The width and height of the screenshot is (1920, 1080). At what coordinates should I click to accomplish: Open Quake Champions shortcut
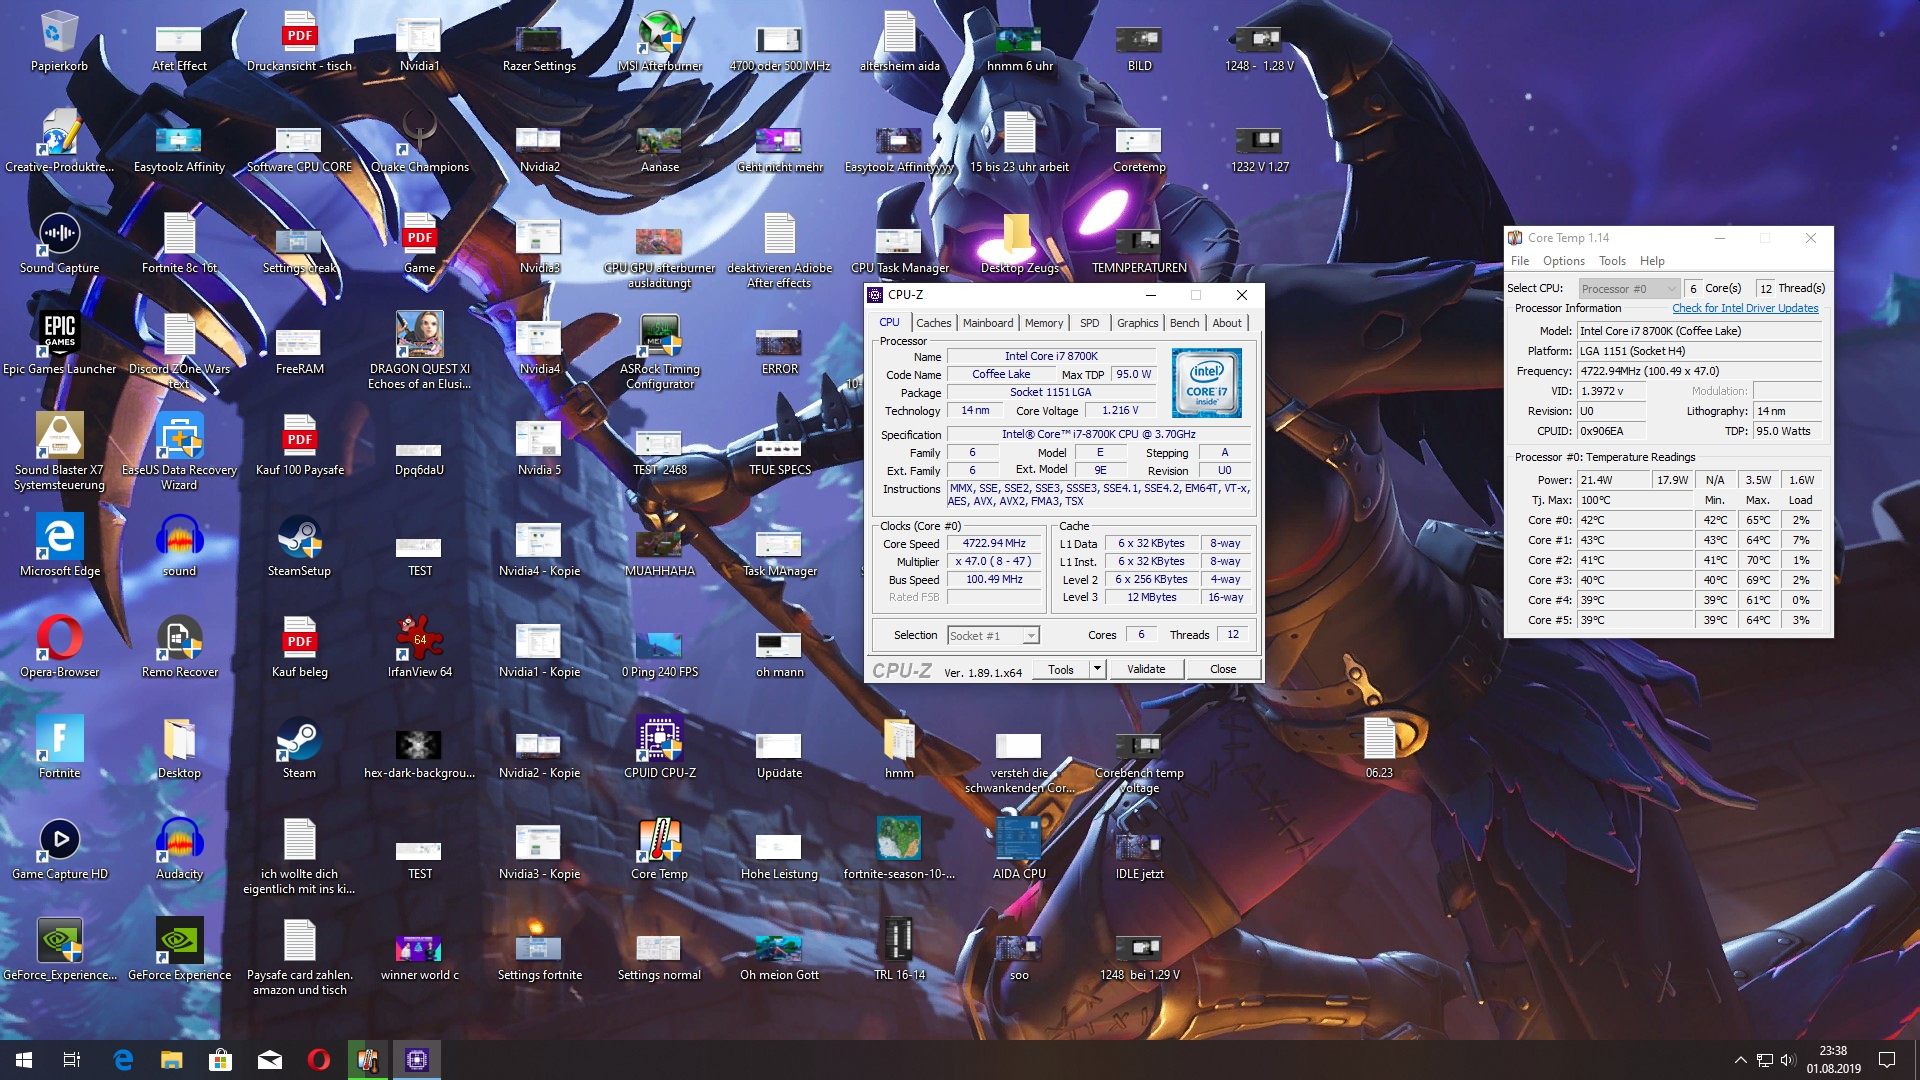[x=420, y=143]
